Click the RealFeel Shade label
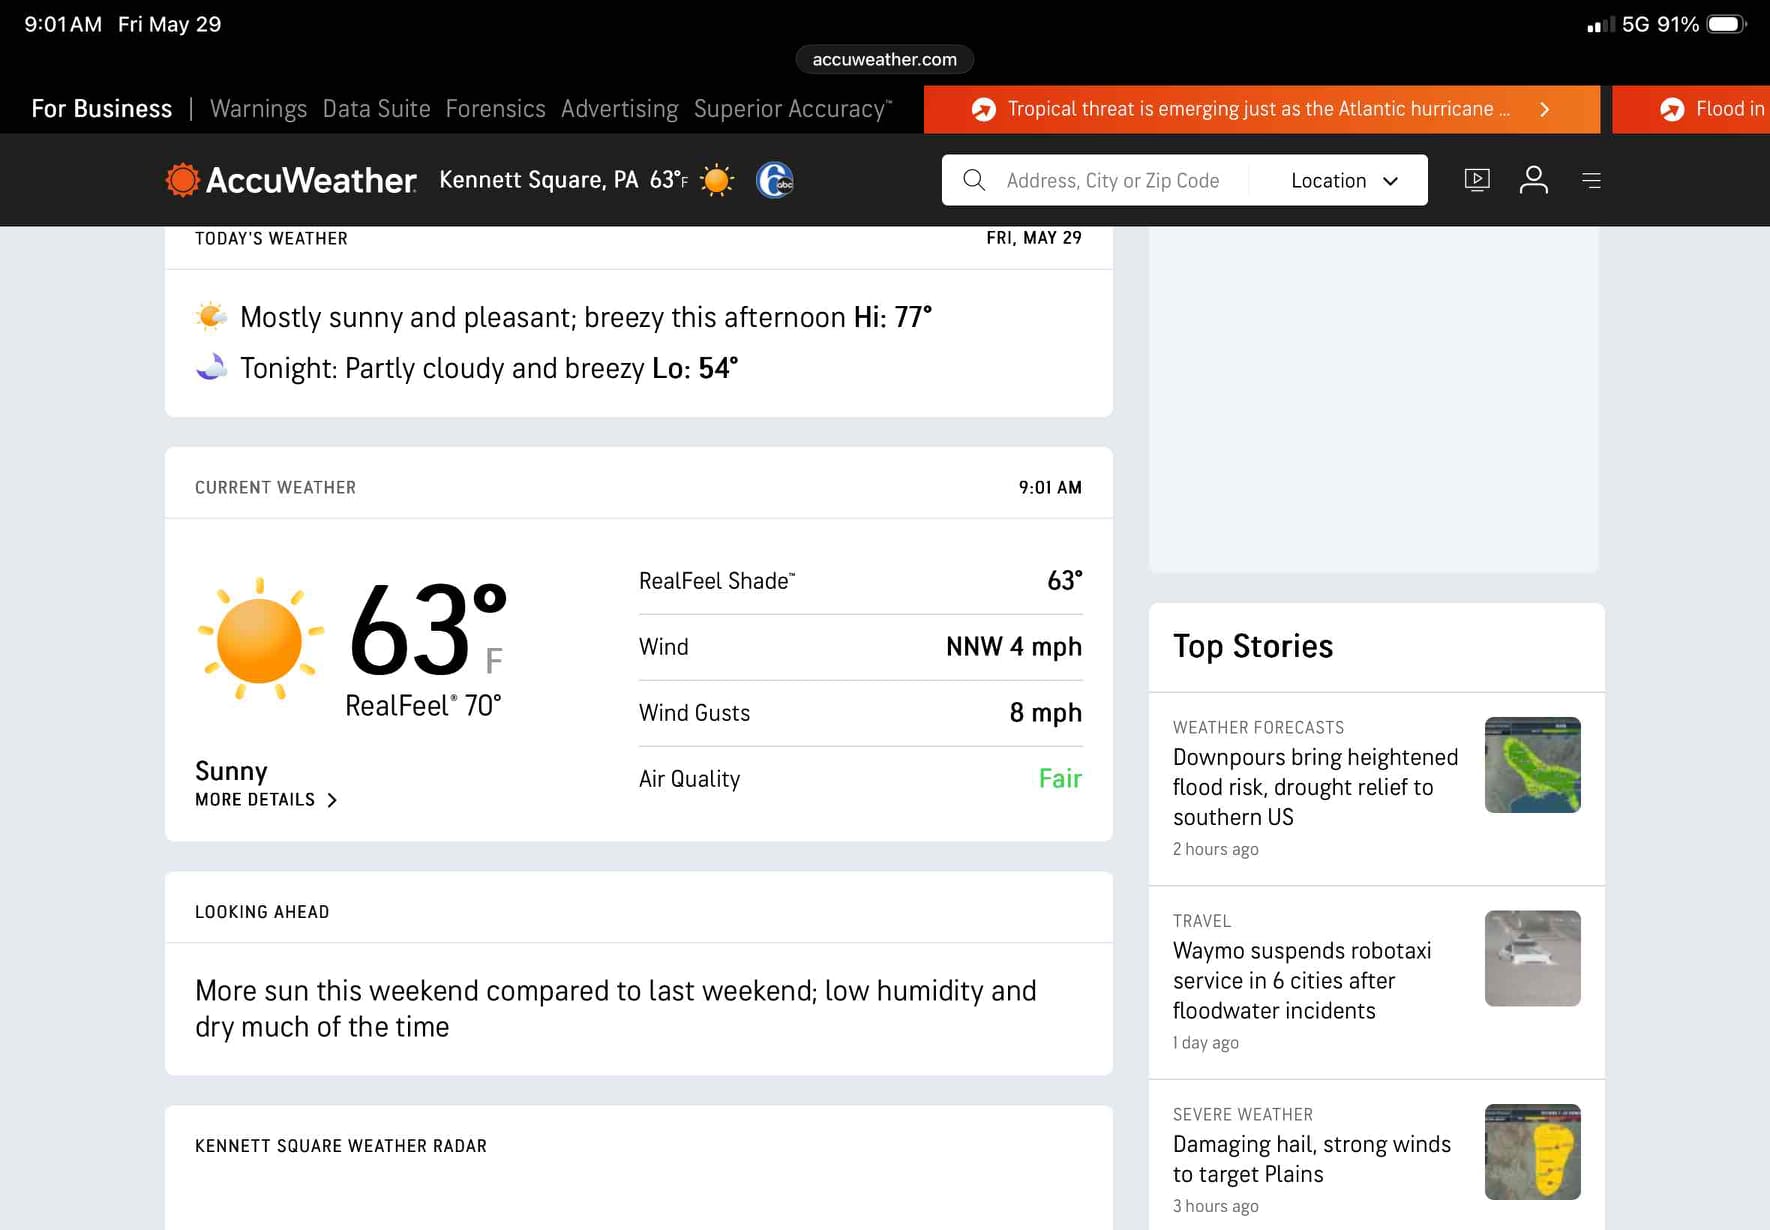This screenshot has width=1770, height=1230. tap(717, 581)
